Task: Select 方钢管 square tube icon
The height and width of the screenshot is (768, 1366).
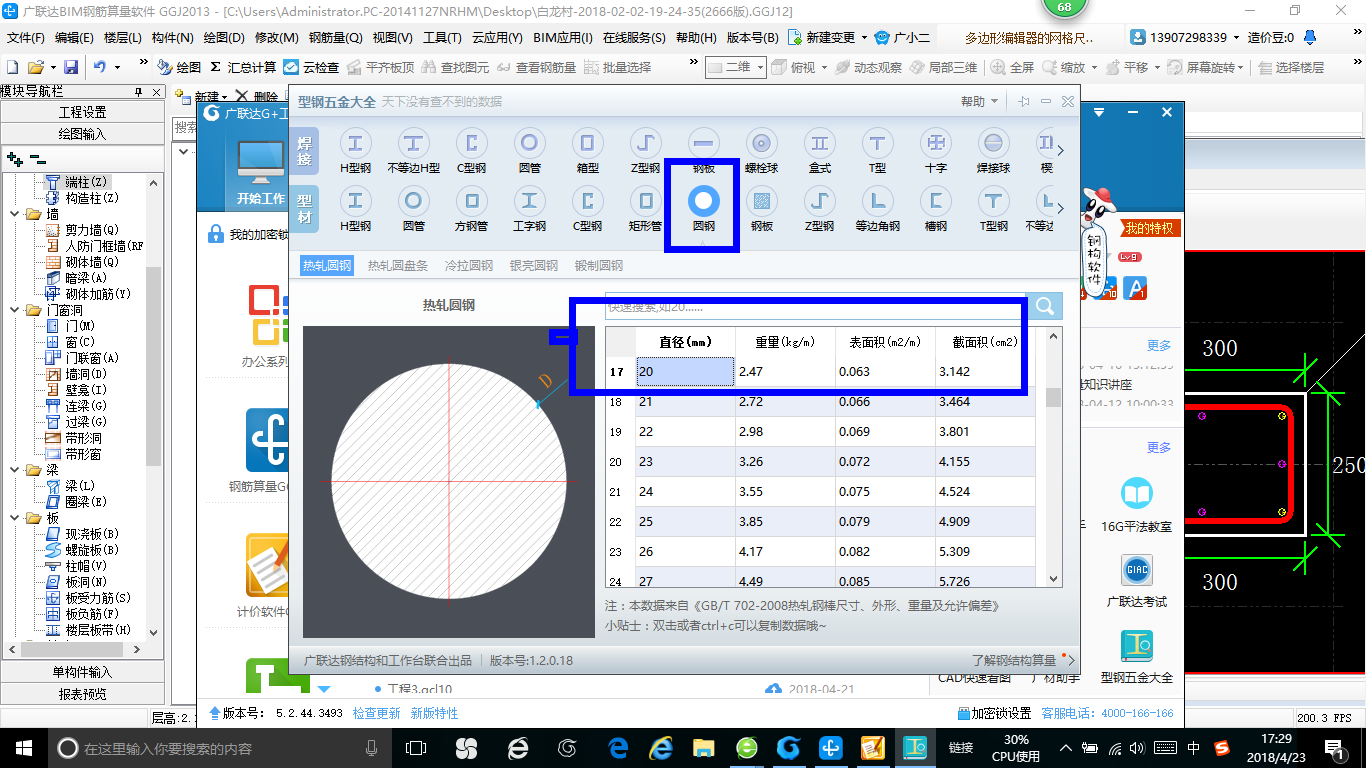Action: 471,209
